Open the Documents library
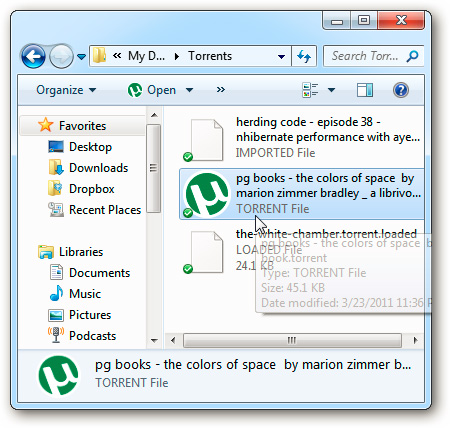This screenshot has width=450, height=428. click(x=99, y=273)
